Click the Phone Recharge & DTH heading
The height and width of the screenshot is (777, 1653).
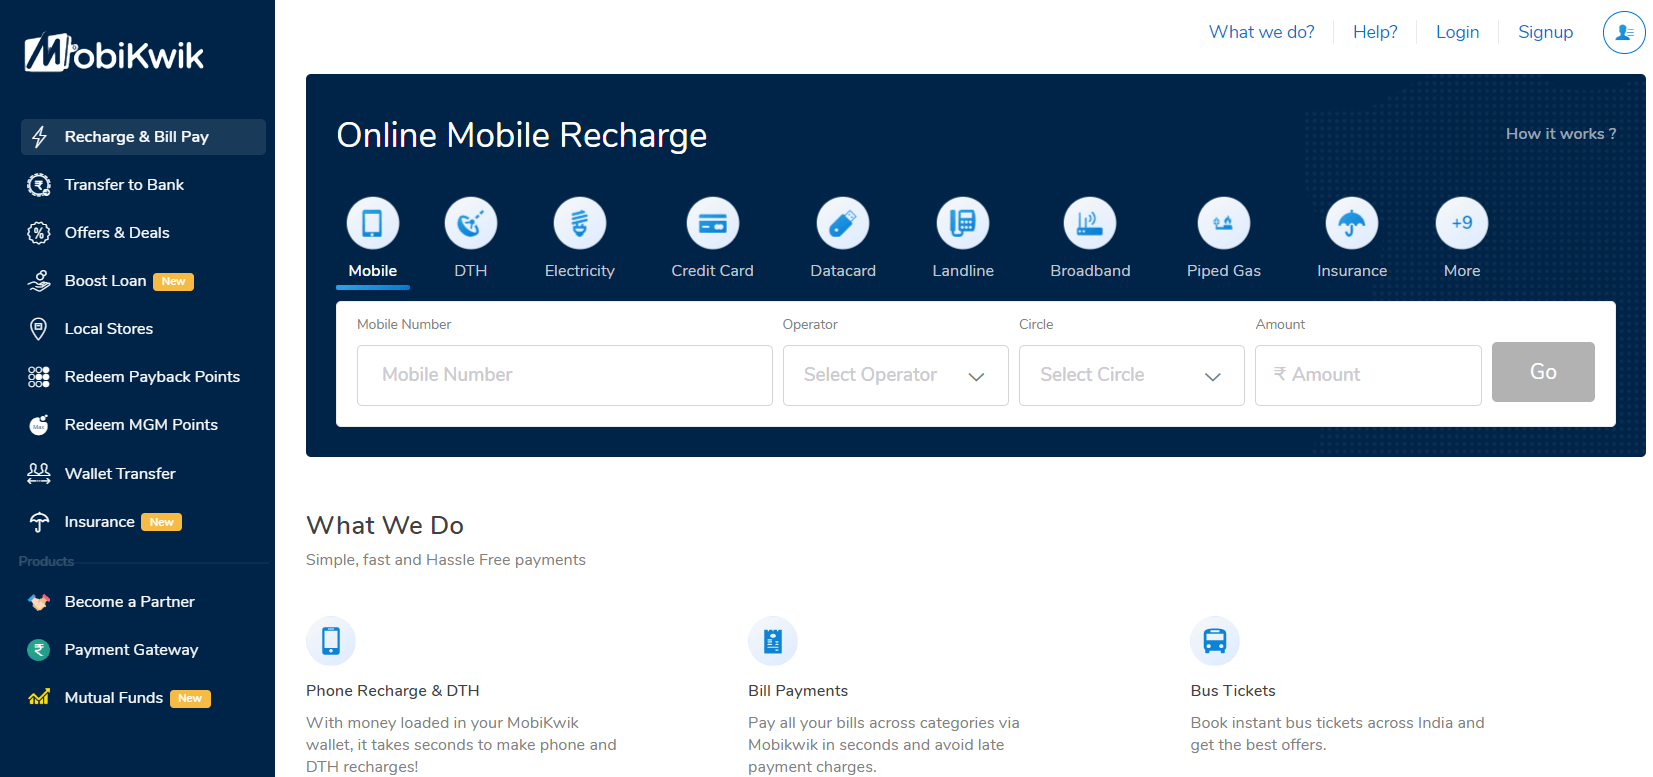393,691
